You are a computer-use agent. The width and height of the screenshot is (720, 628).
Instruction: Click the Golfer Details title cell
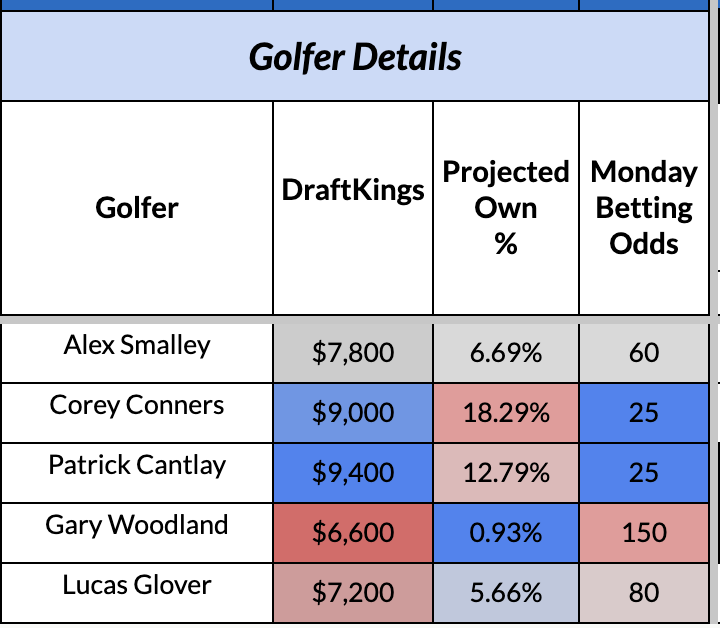pyautogui.click(x=355, y=57)
